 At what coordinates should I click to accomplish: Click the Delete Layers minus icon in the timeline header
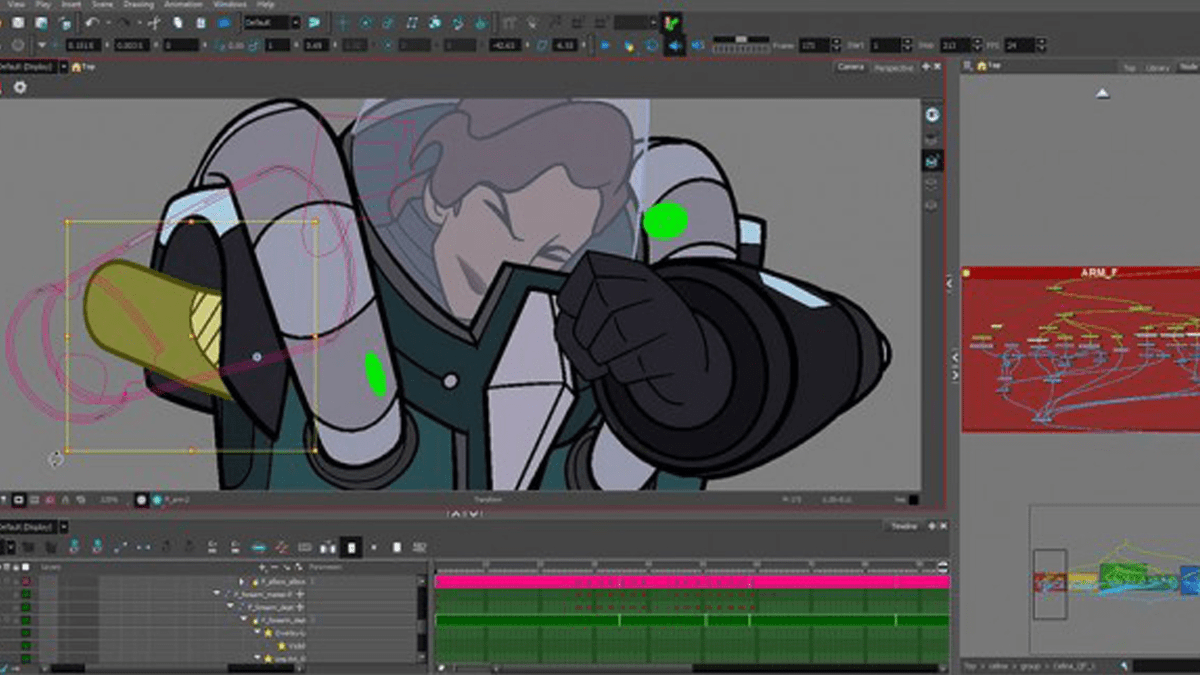click(273, 567)
